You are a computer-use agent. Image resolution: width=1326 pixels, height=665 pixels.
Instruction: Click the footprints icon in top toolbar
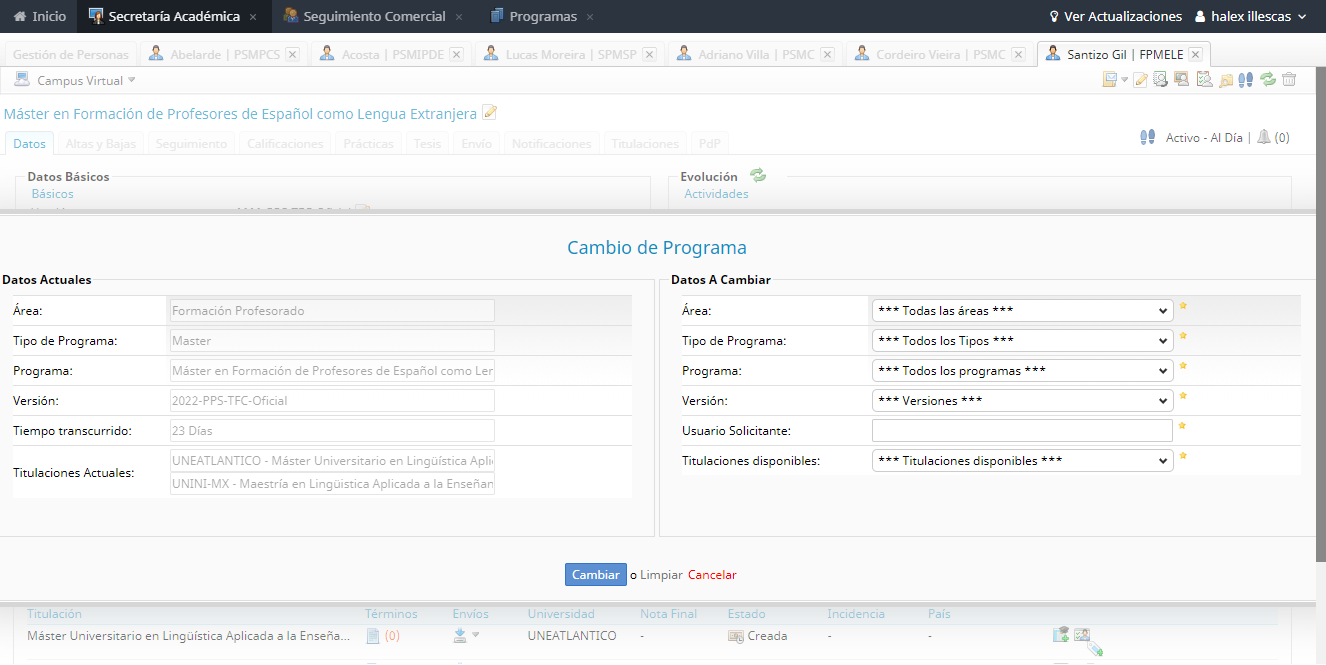(x=1246, y=80)
